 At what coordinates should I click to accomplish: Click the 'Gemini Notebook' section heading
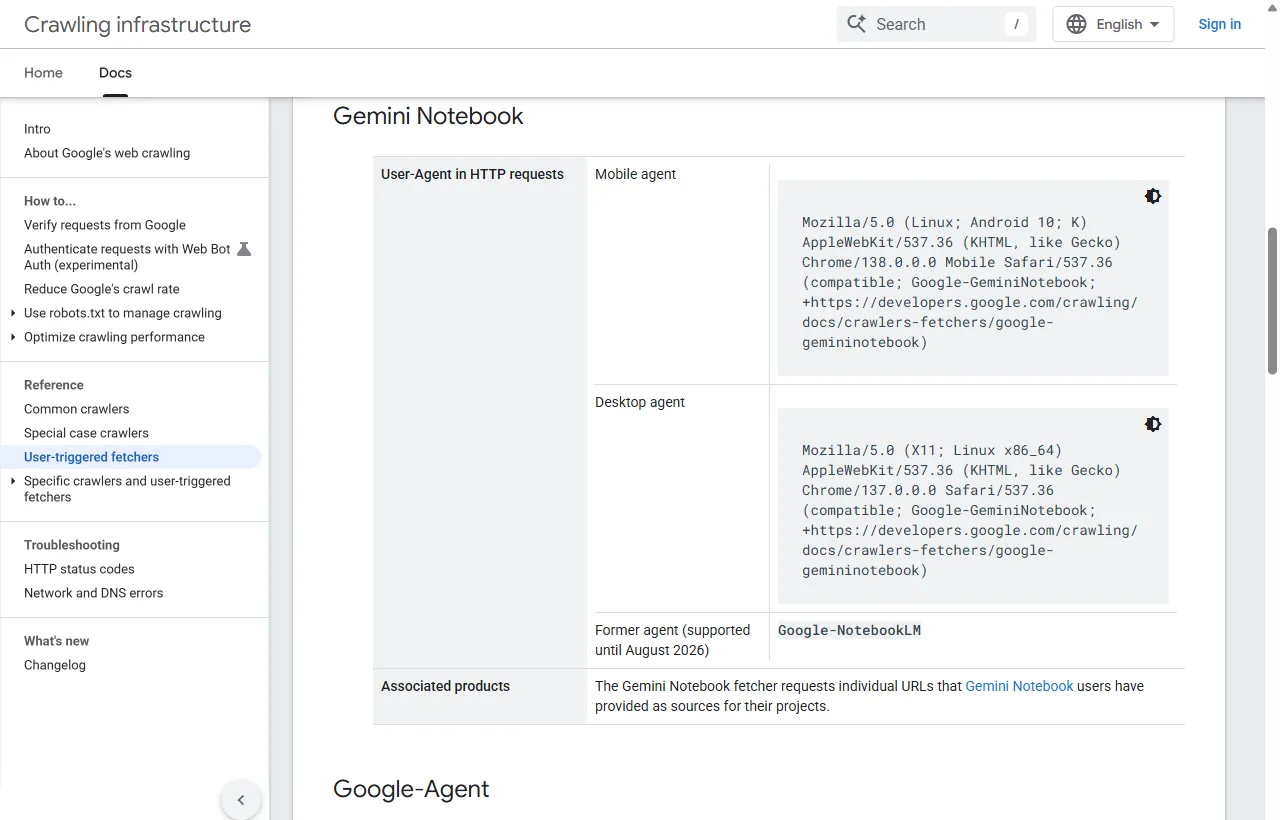428,116
